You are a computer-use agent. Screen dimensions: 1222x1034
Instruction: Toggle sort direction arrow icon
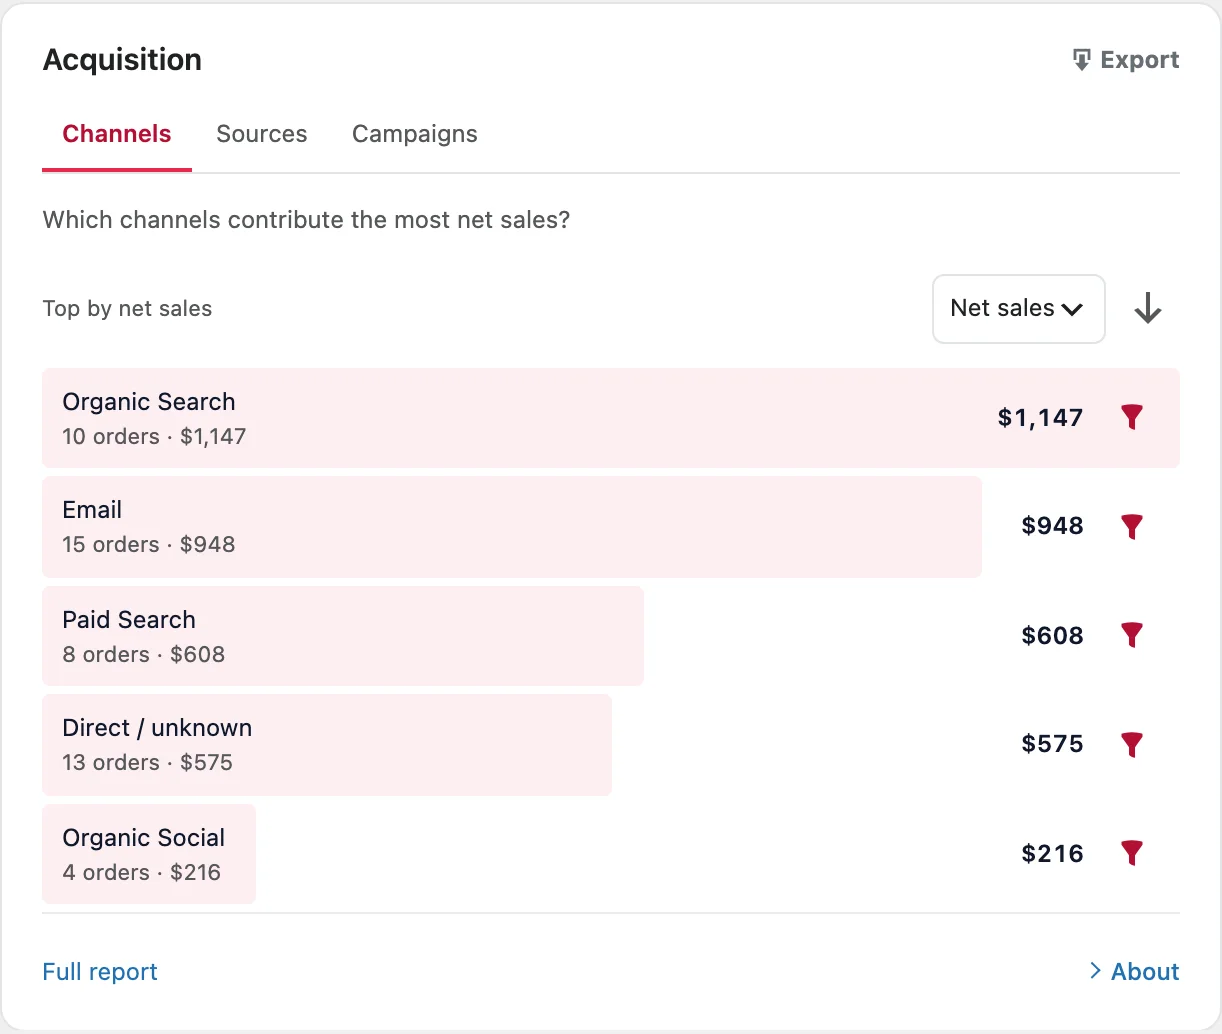(1148, 308)
